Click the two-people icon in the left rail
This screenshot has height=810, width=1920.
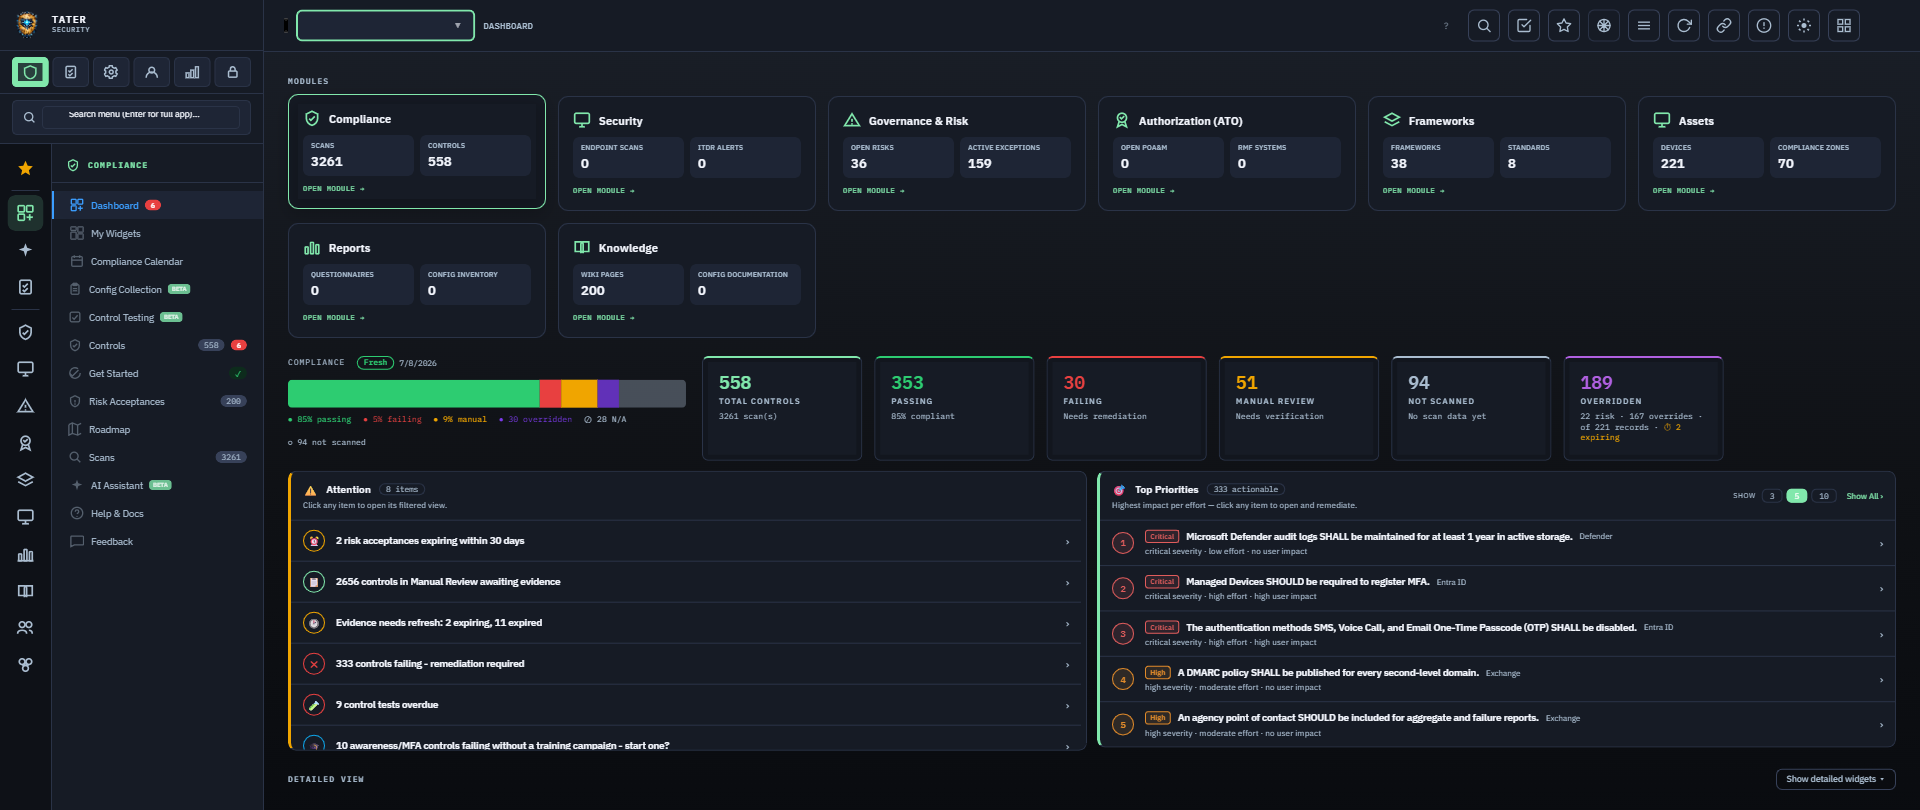click(26, 628)
